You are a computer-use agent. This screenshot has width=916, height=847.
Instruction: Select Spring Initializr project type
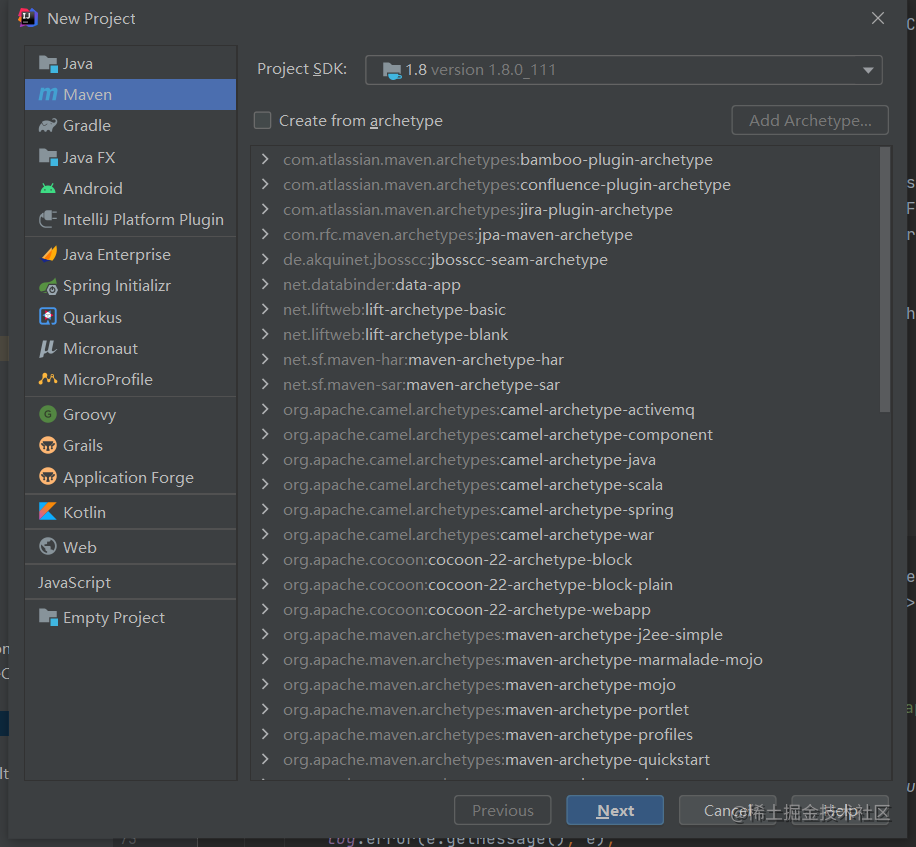tap(131, 286)
